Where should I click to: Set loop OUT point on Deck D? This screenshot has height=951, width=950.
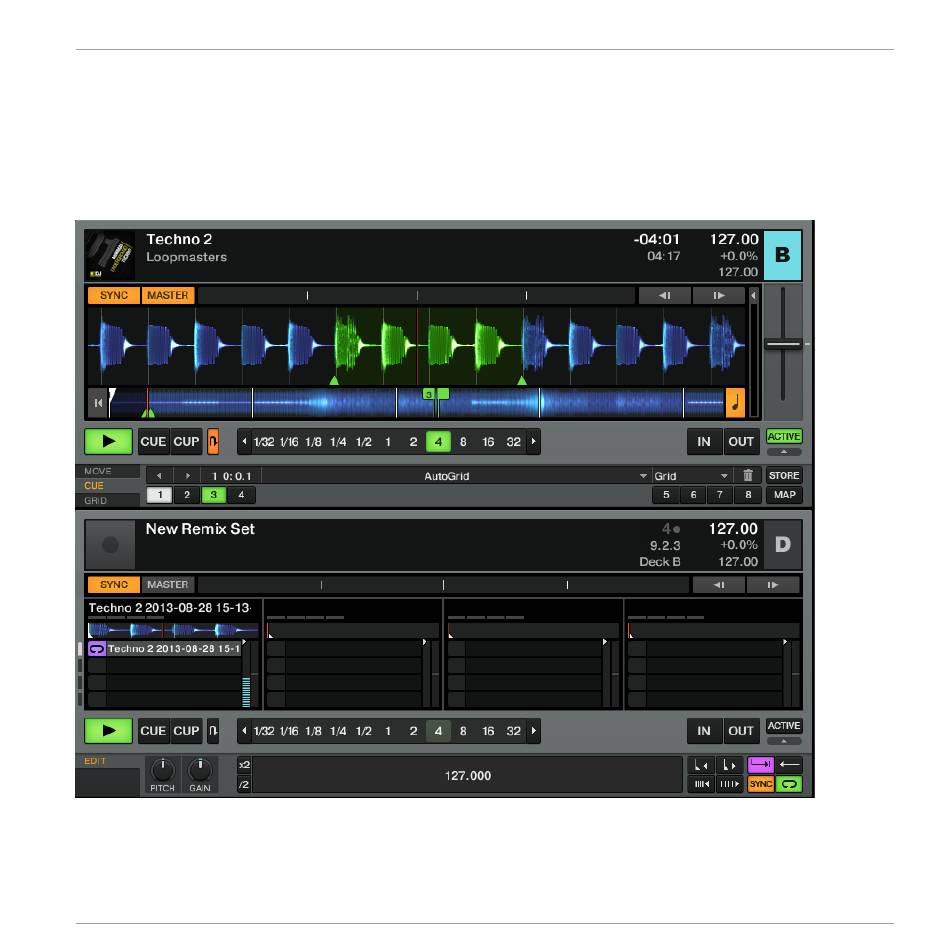coord(741,731)
